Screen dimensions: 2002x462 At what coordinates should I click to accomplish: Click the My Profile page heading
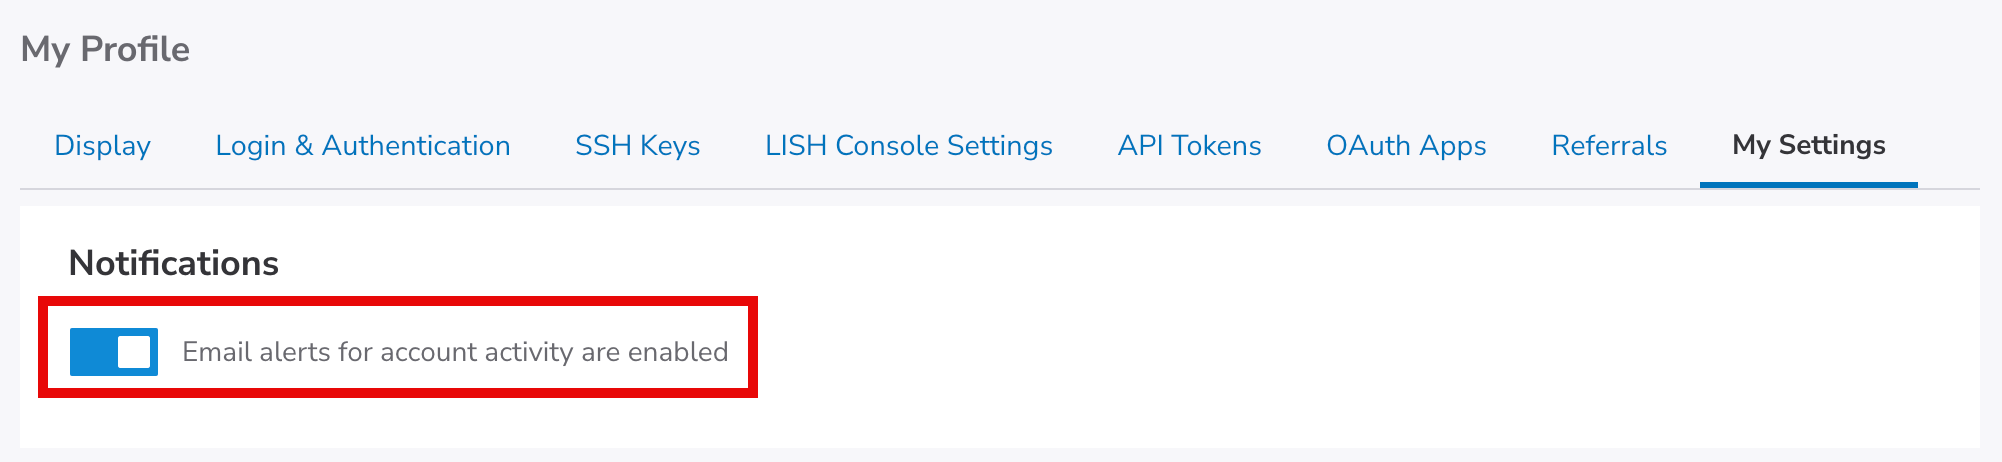(105, 49)
